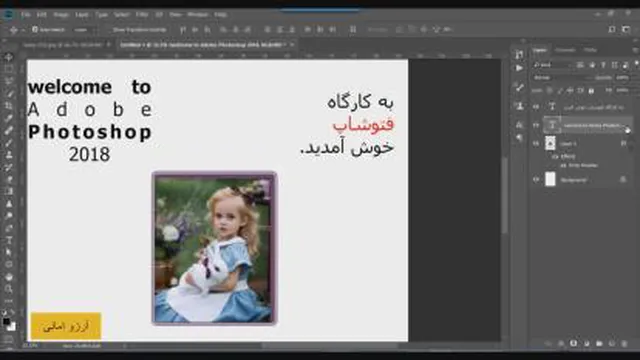Select the Path Selection tool
This screenshot has height=360, width=640.
9,253
